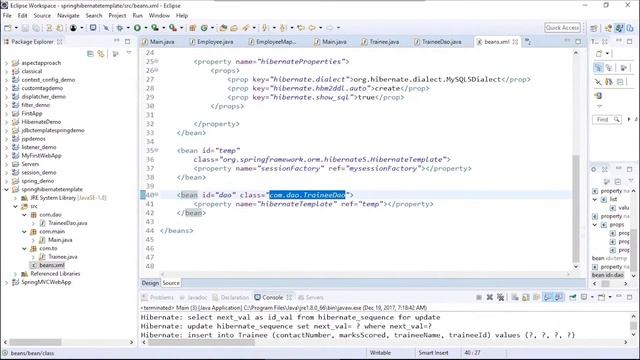Screen dimensions: 640x360
Task: Click the Save toolbar icon
Action: [x=25, y=28]
